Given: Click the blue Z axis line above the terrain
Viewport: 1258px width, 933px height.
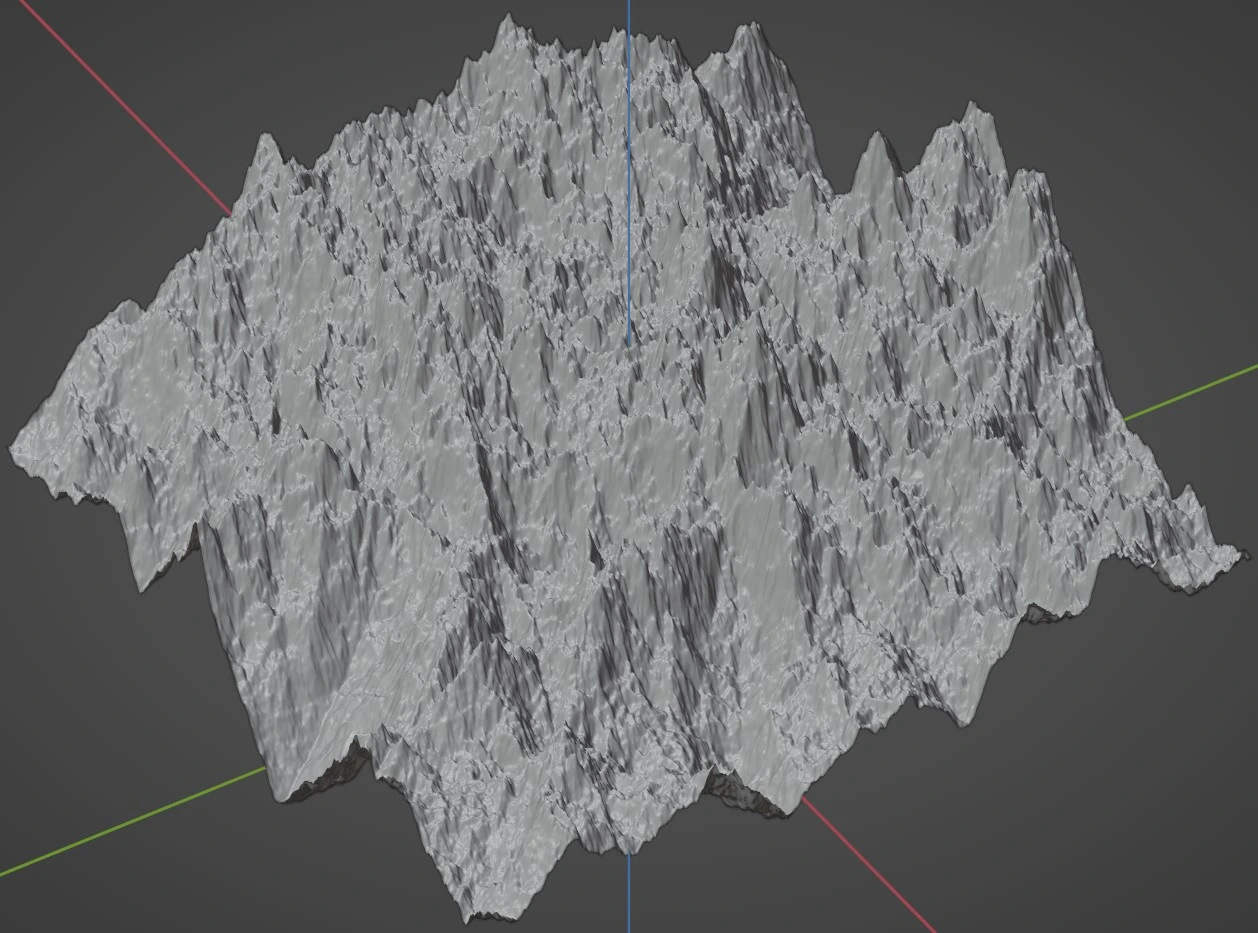Looking at the screenshot, I should tap(629, 12).
